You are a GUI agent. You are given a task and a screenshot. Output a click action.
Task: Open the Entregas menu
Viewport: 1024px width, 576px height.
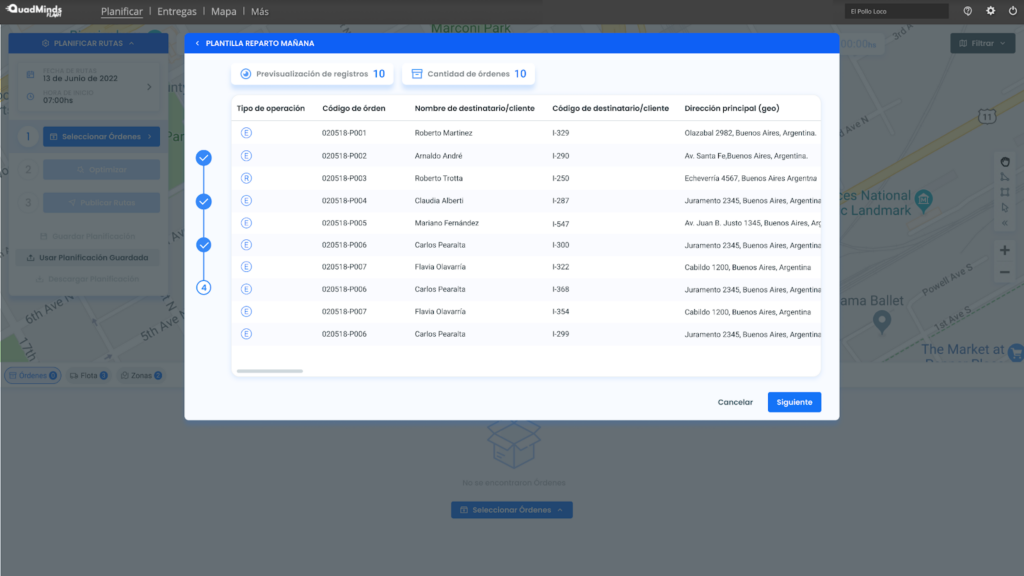coord(176,11)
